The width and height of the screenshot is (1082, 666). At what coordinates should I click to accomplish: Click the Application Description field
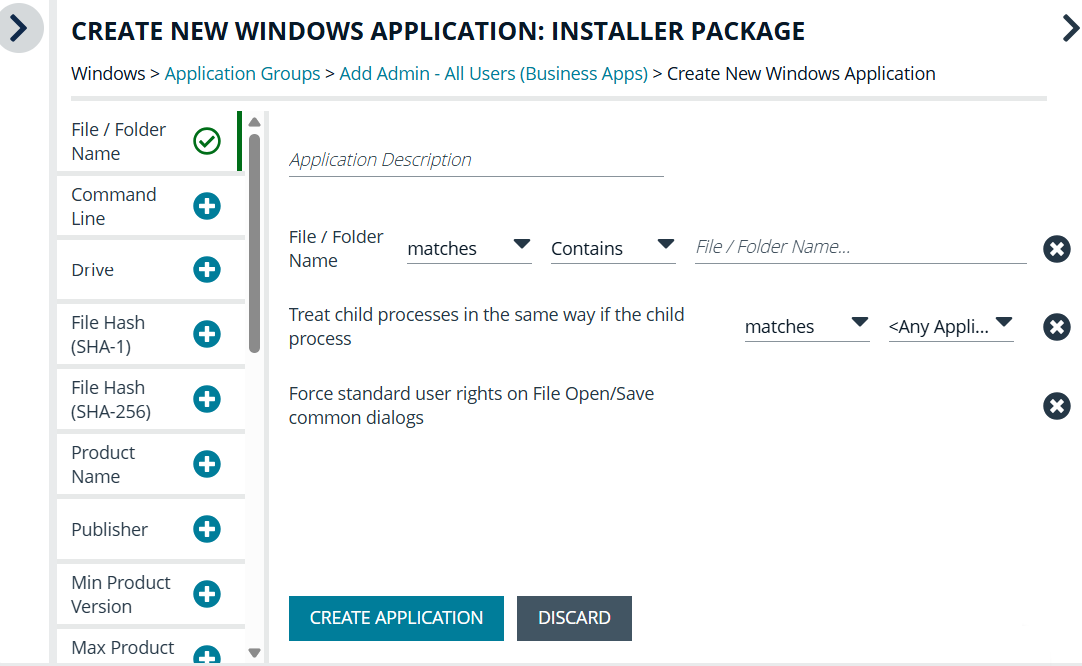[475, 160]
